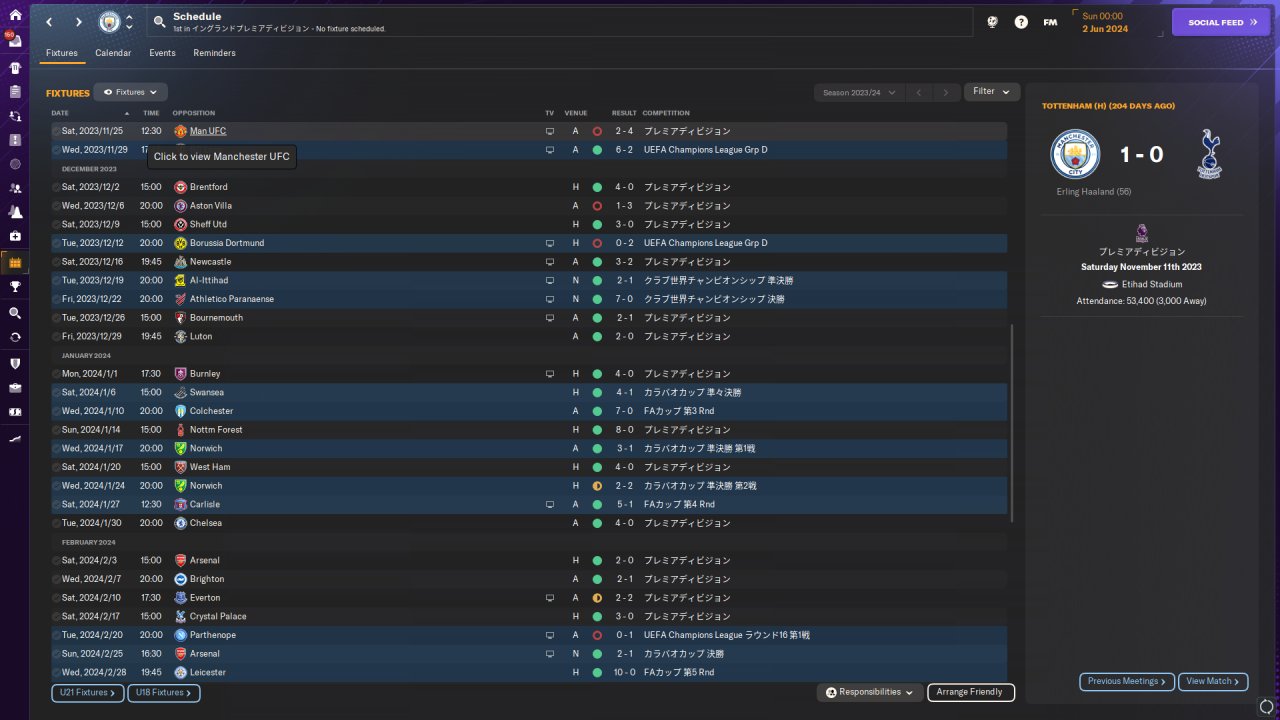Open the Home screen from the sidebar
Viewport: 1280px width, 720px height.
point(15,15)
